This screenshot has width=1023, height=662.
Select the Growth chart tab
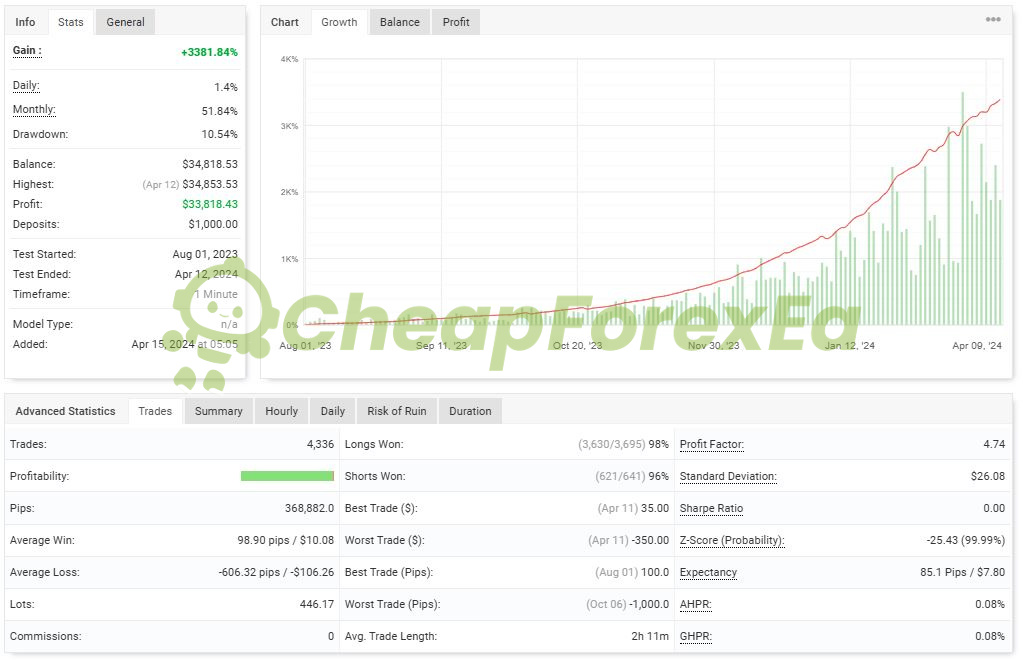coord(339,22)
